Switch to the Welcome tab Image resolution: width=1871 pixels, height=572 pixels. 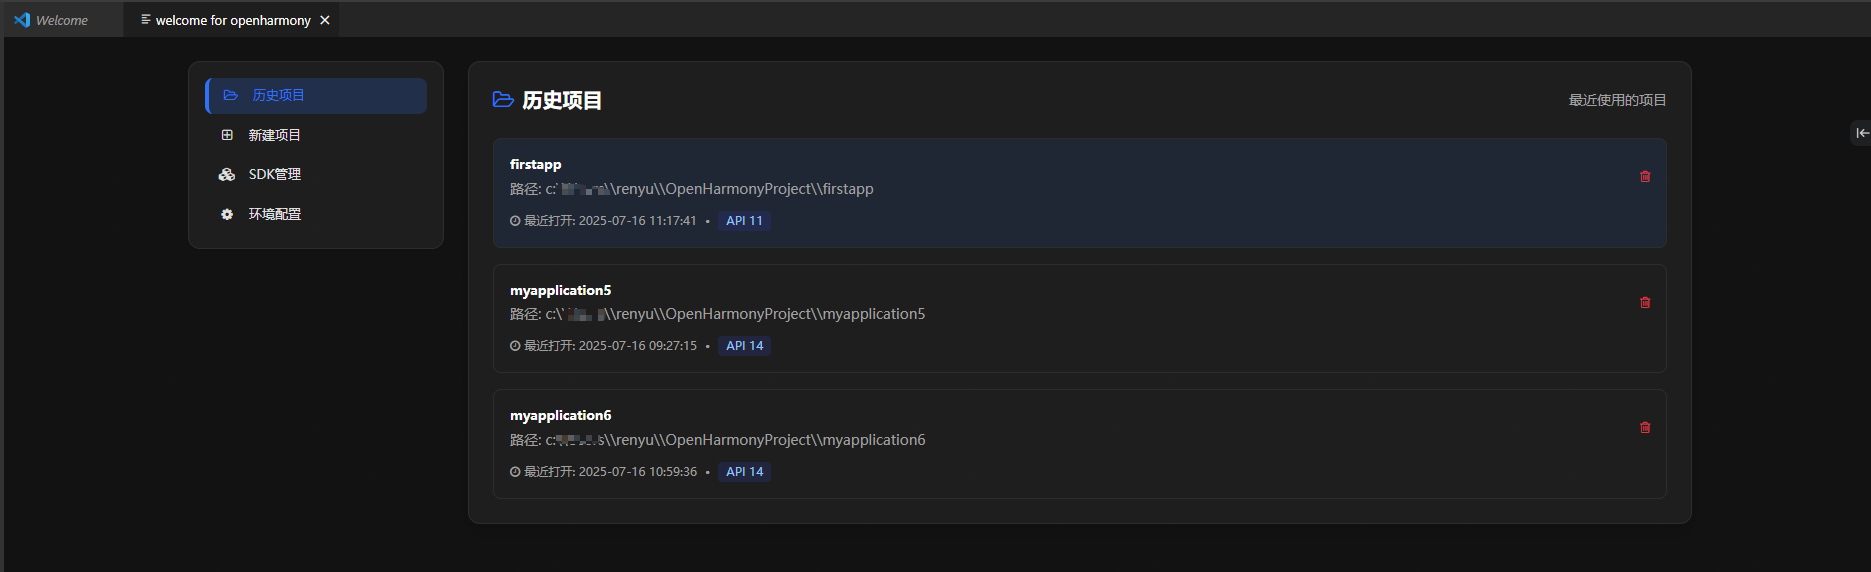(x=61, y=20)
